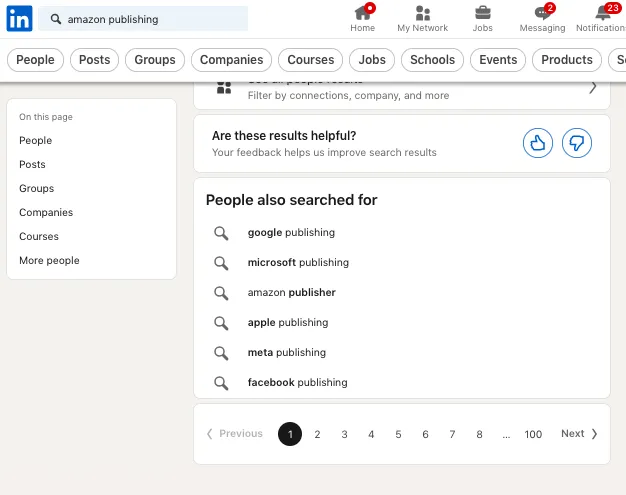Jump to Companies in On this page
The width and height of the screenshot is (626, 495).
click(46, 212)
